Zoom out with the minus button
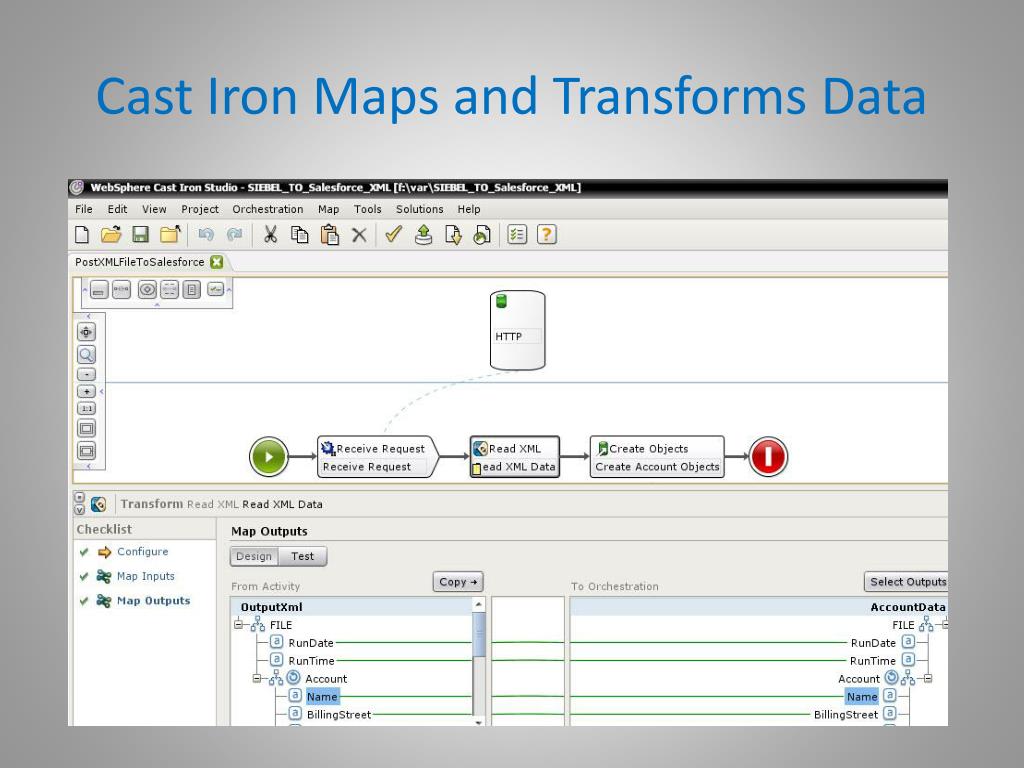This screenshot has height=768, width=1024. click(86, 374)
